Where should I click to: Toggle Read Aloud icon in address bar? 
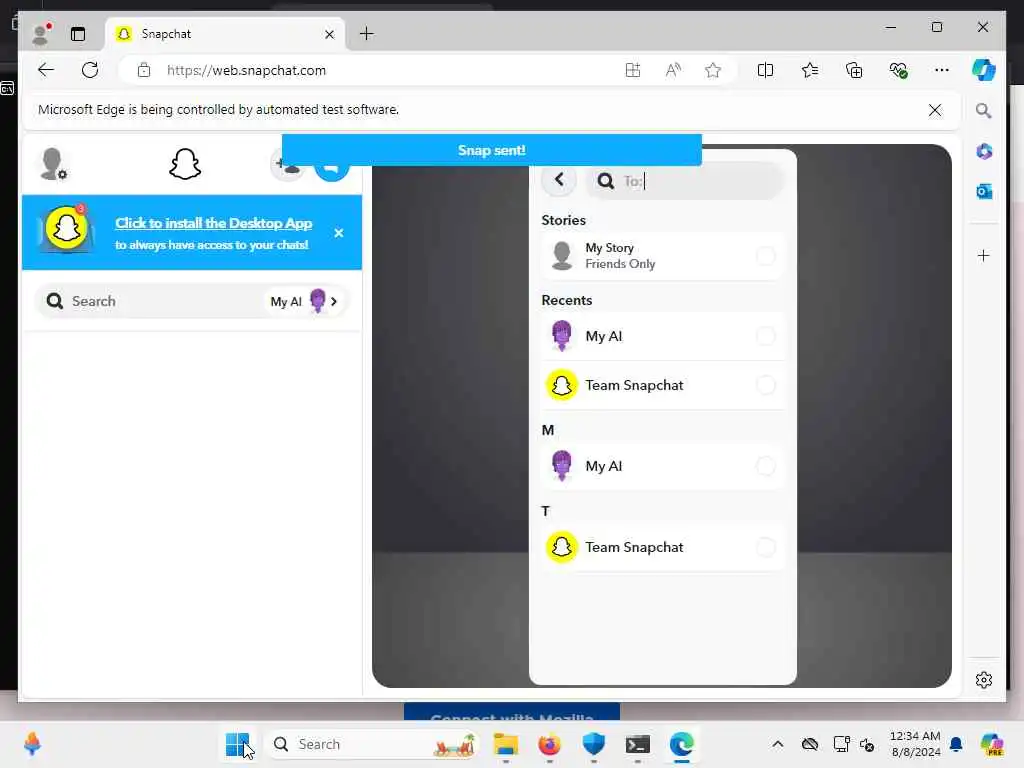tap(673, 70)
